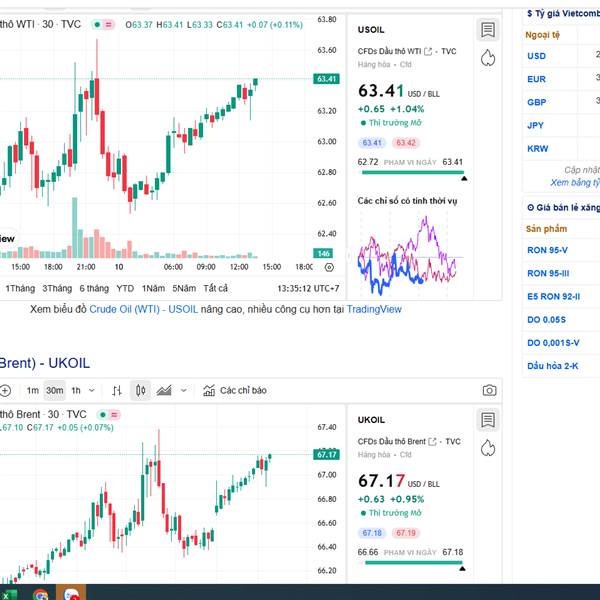Screen dimensions: 600x600
Task: Select 1m interval on Brent chart
Action: tap(33, 391)
